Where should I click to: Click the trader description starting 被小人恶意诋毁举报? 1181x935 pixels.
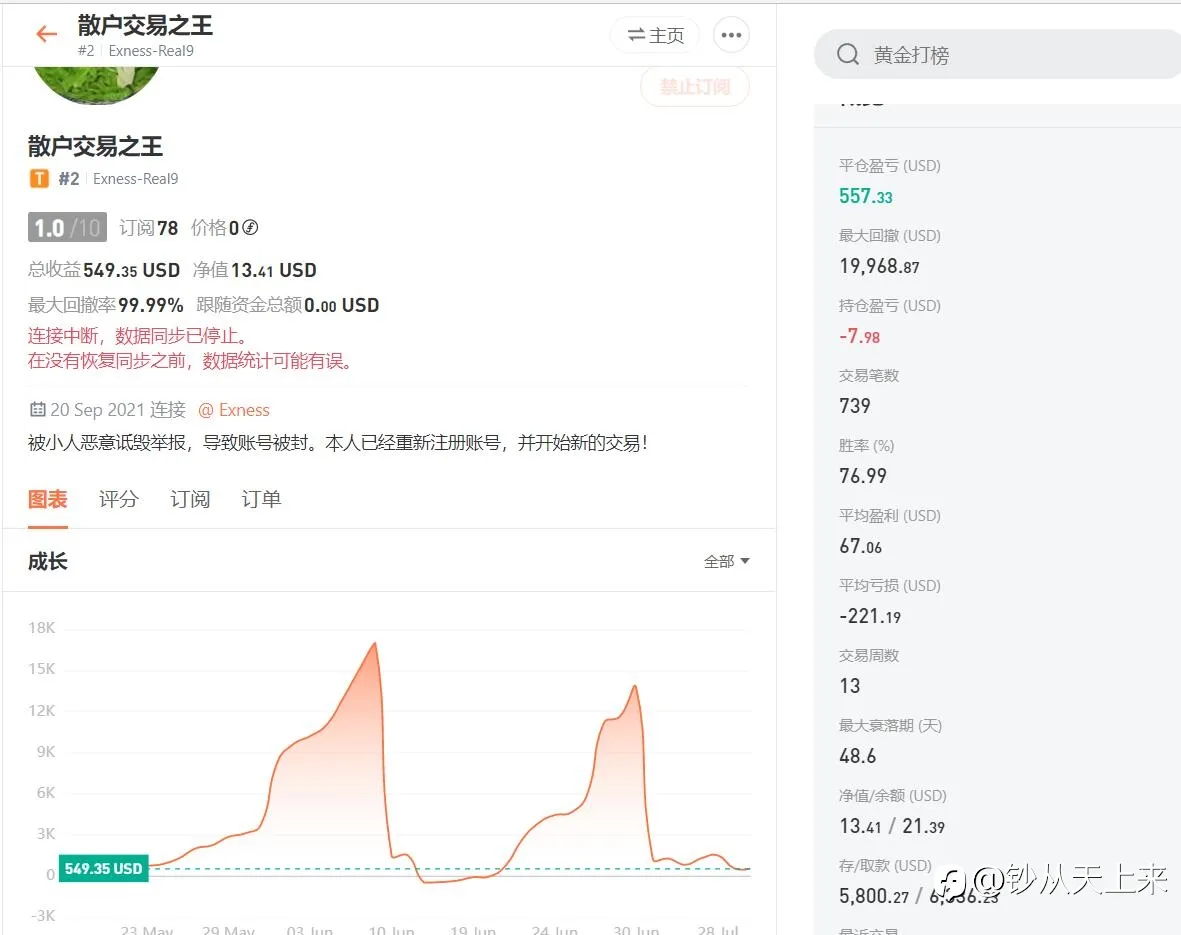(x=337, y=443)
